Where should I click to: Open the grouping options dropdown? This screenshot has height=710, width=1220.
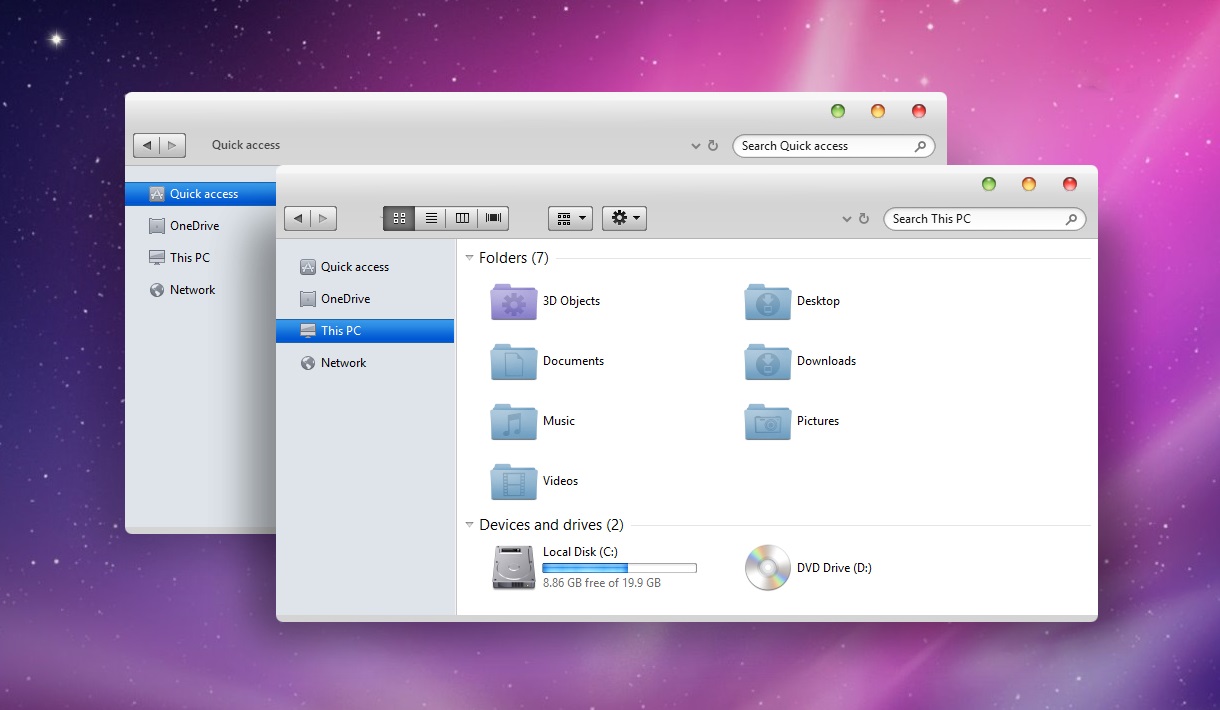point(569,218)
